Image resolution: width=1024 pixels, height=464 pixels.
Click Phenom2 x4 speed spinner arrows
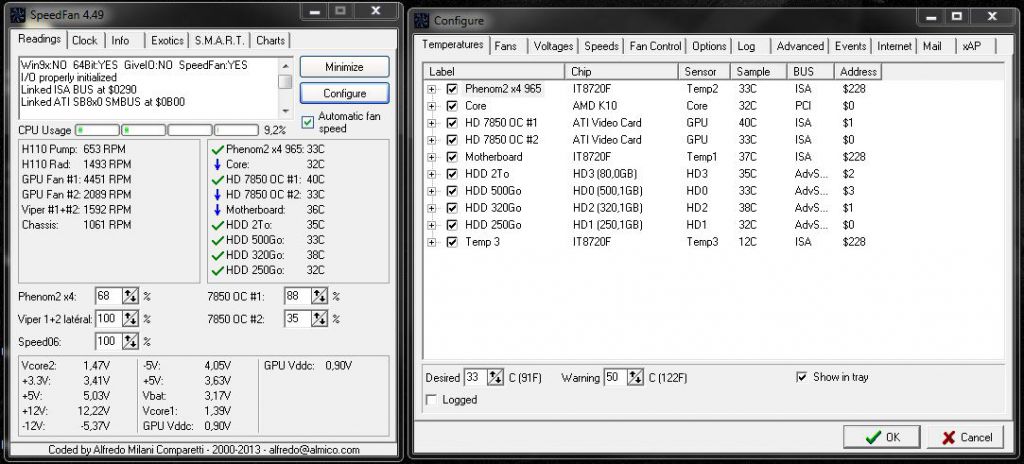click(131, 296)
